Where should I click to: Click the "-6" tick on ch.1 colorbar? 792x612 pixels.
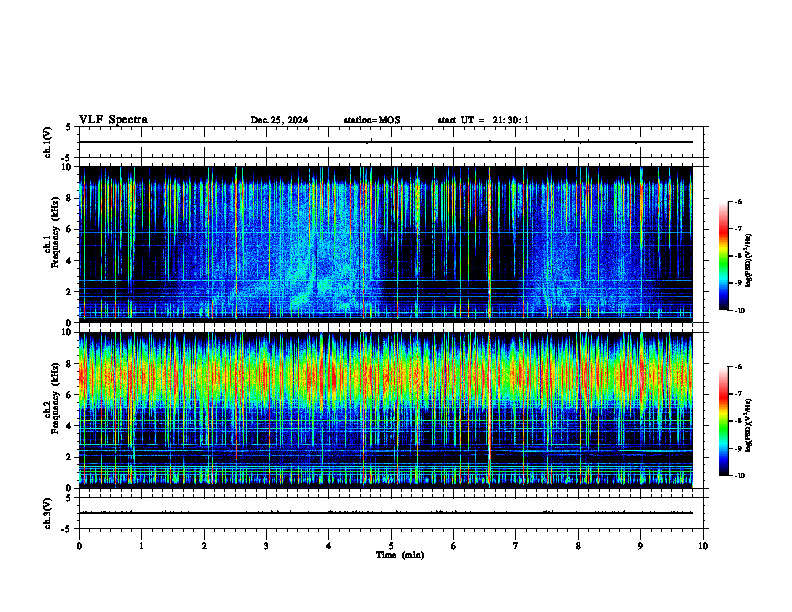click(738, 201)
